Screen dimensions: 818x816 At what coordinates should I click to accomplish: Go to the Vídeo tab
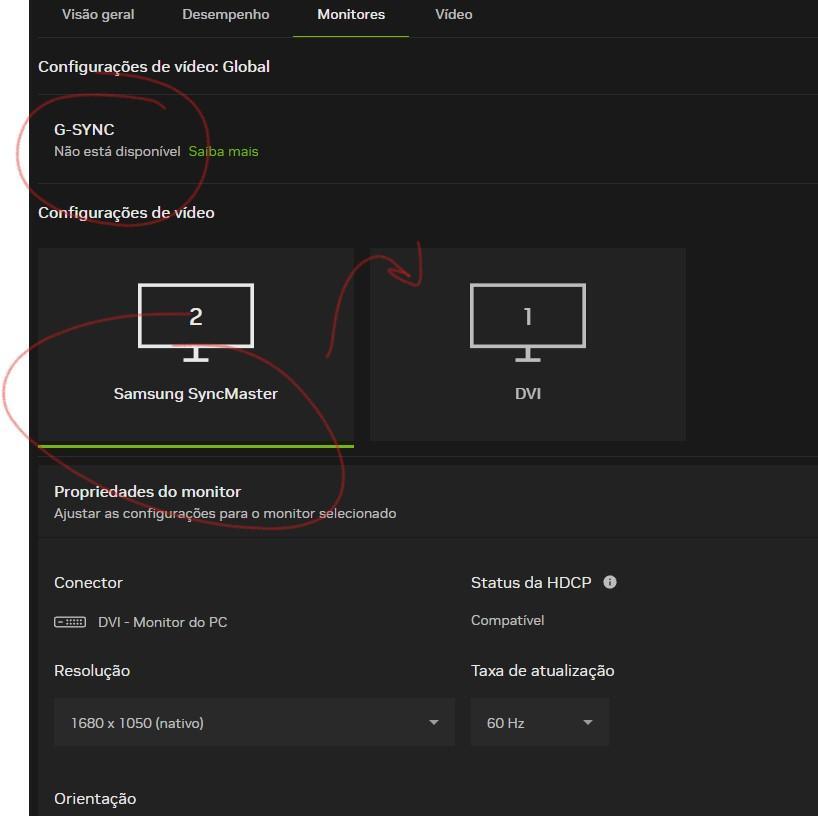pos(454,15)
